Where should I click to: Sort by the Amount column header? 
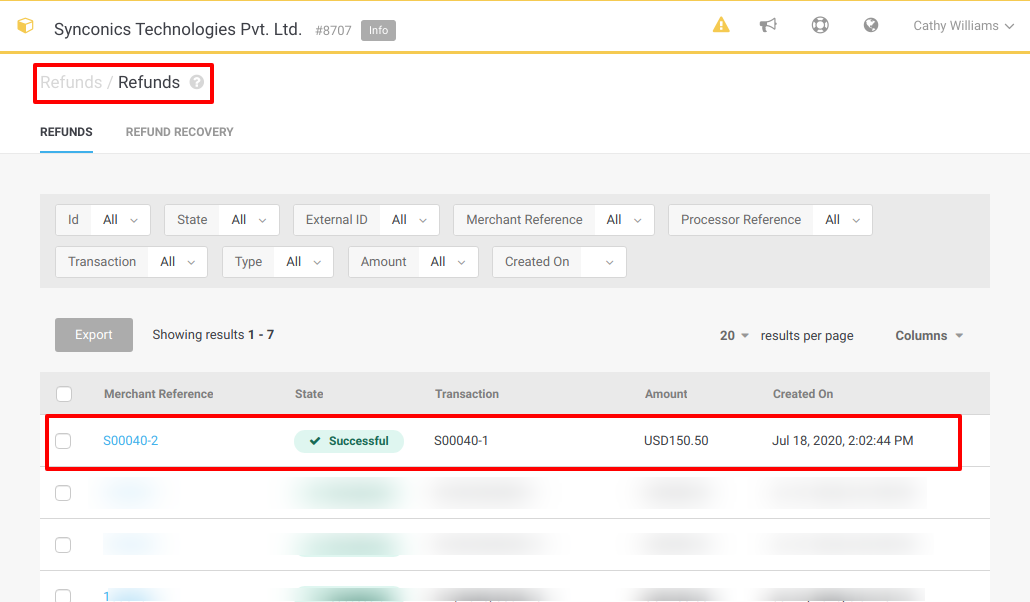point(666,394)
